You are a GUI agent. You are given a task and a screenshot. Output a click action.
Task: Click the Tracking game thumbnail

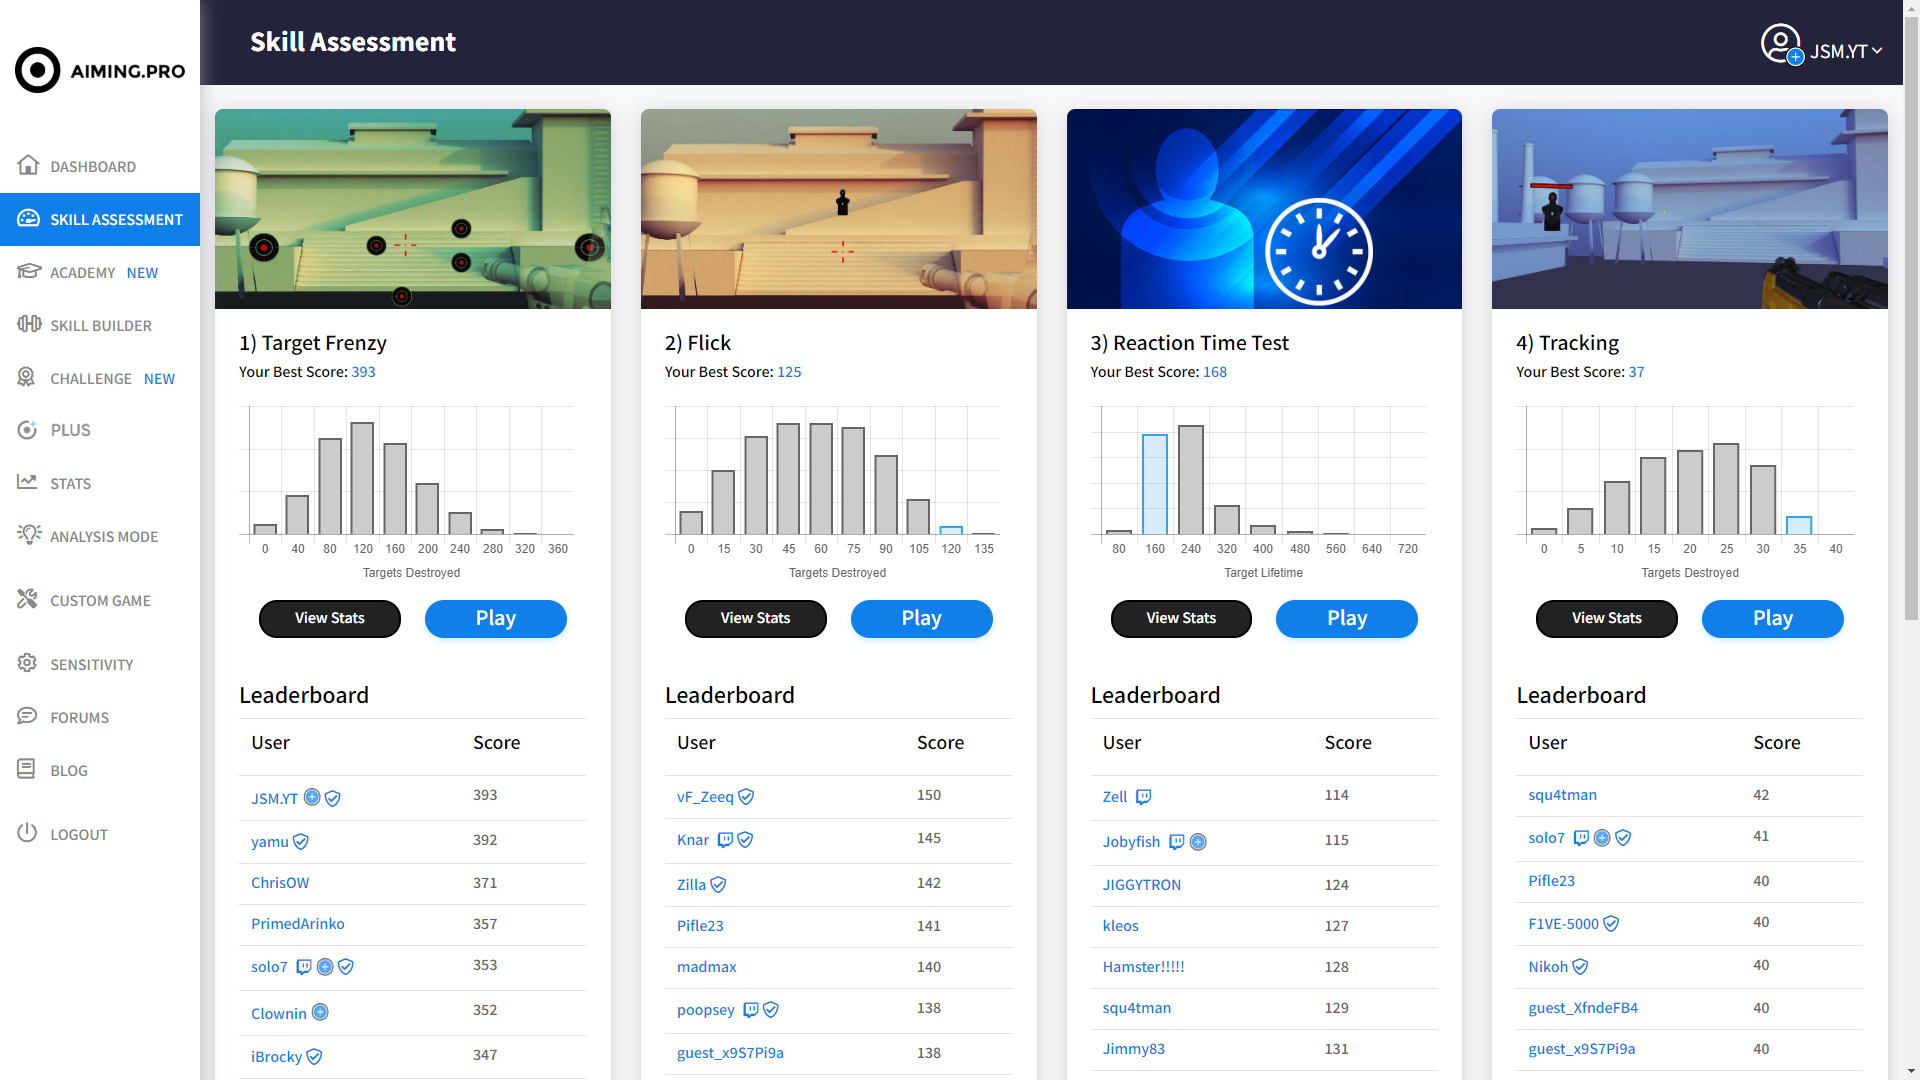[1689, 208]
